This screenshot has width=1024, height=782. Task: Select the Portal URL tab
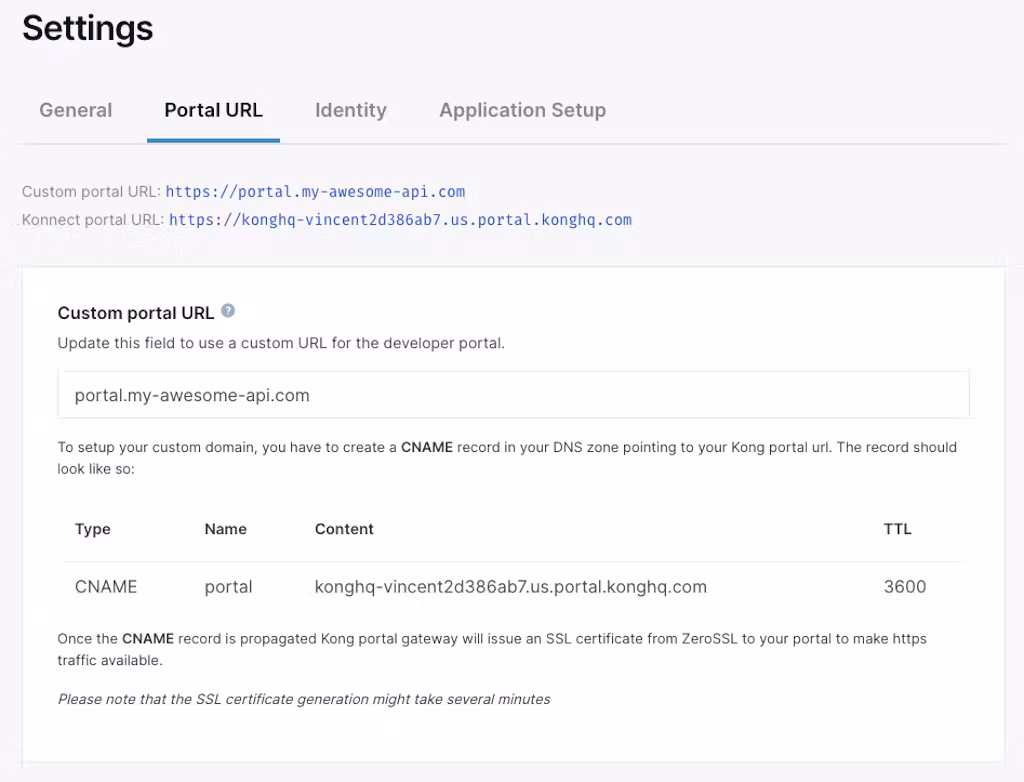[x=213, y=110]
